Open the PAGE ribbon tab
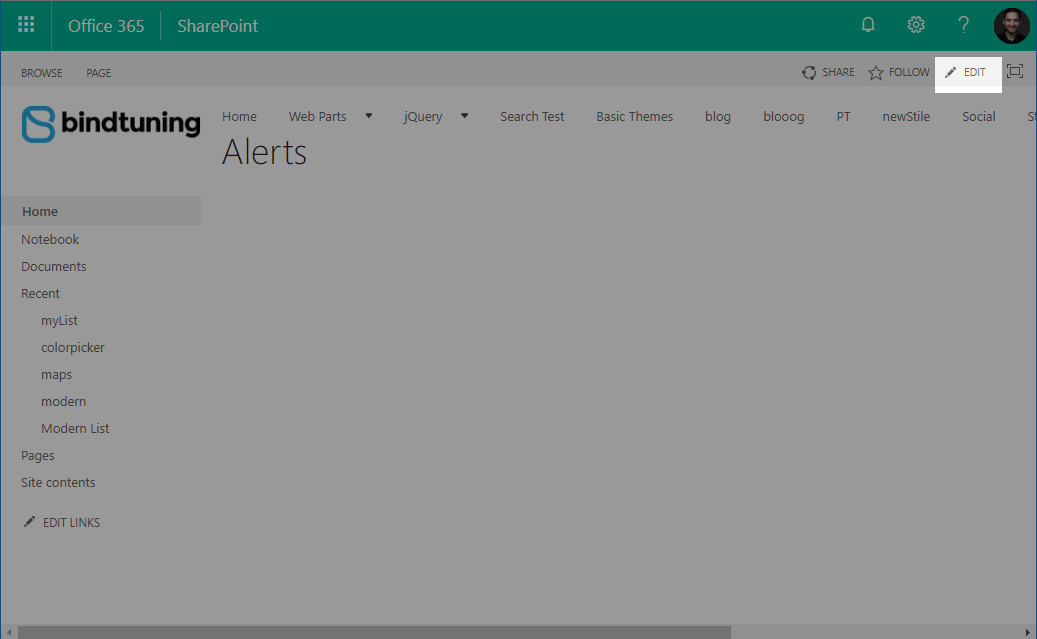The height and width of the screenshot is (639, 1037). click(x=99, y=73)
